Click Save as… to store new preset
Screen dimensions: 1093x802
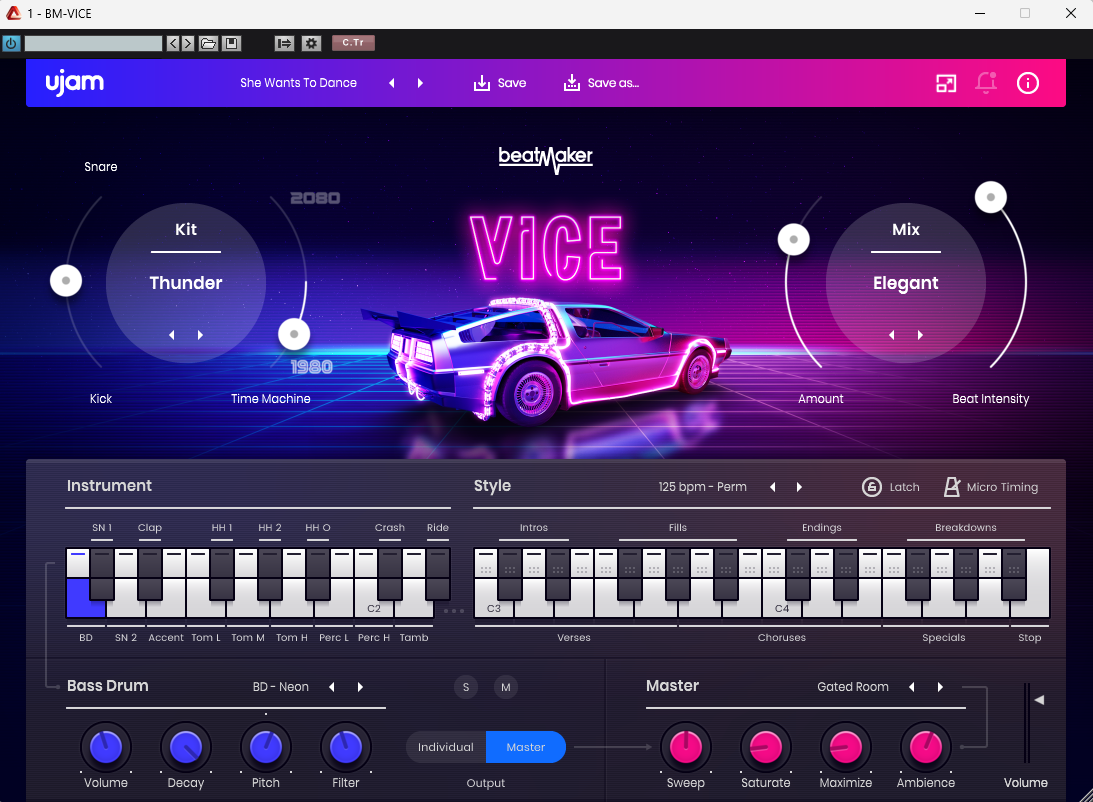(x=601, y=83)
